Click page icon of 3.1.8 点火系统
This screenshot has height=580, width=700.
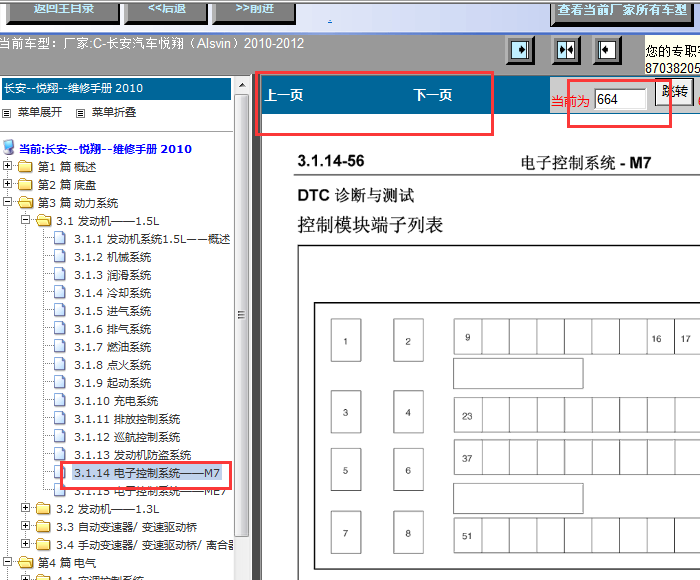(x=60, y=363)
